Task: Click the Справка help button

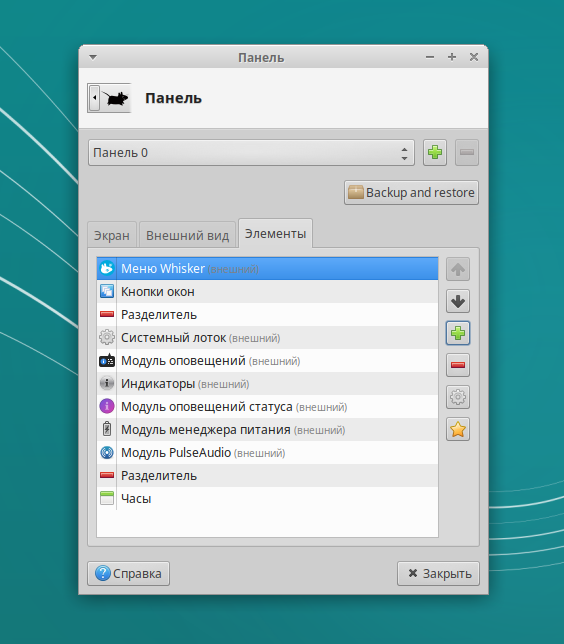Action: (x=128, y=573)
